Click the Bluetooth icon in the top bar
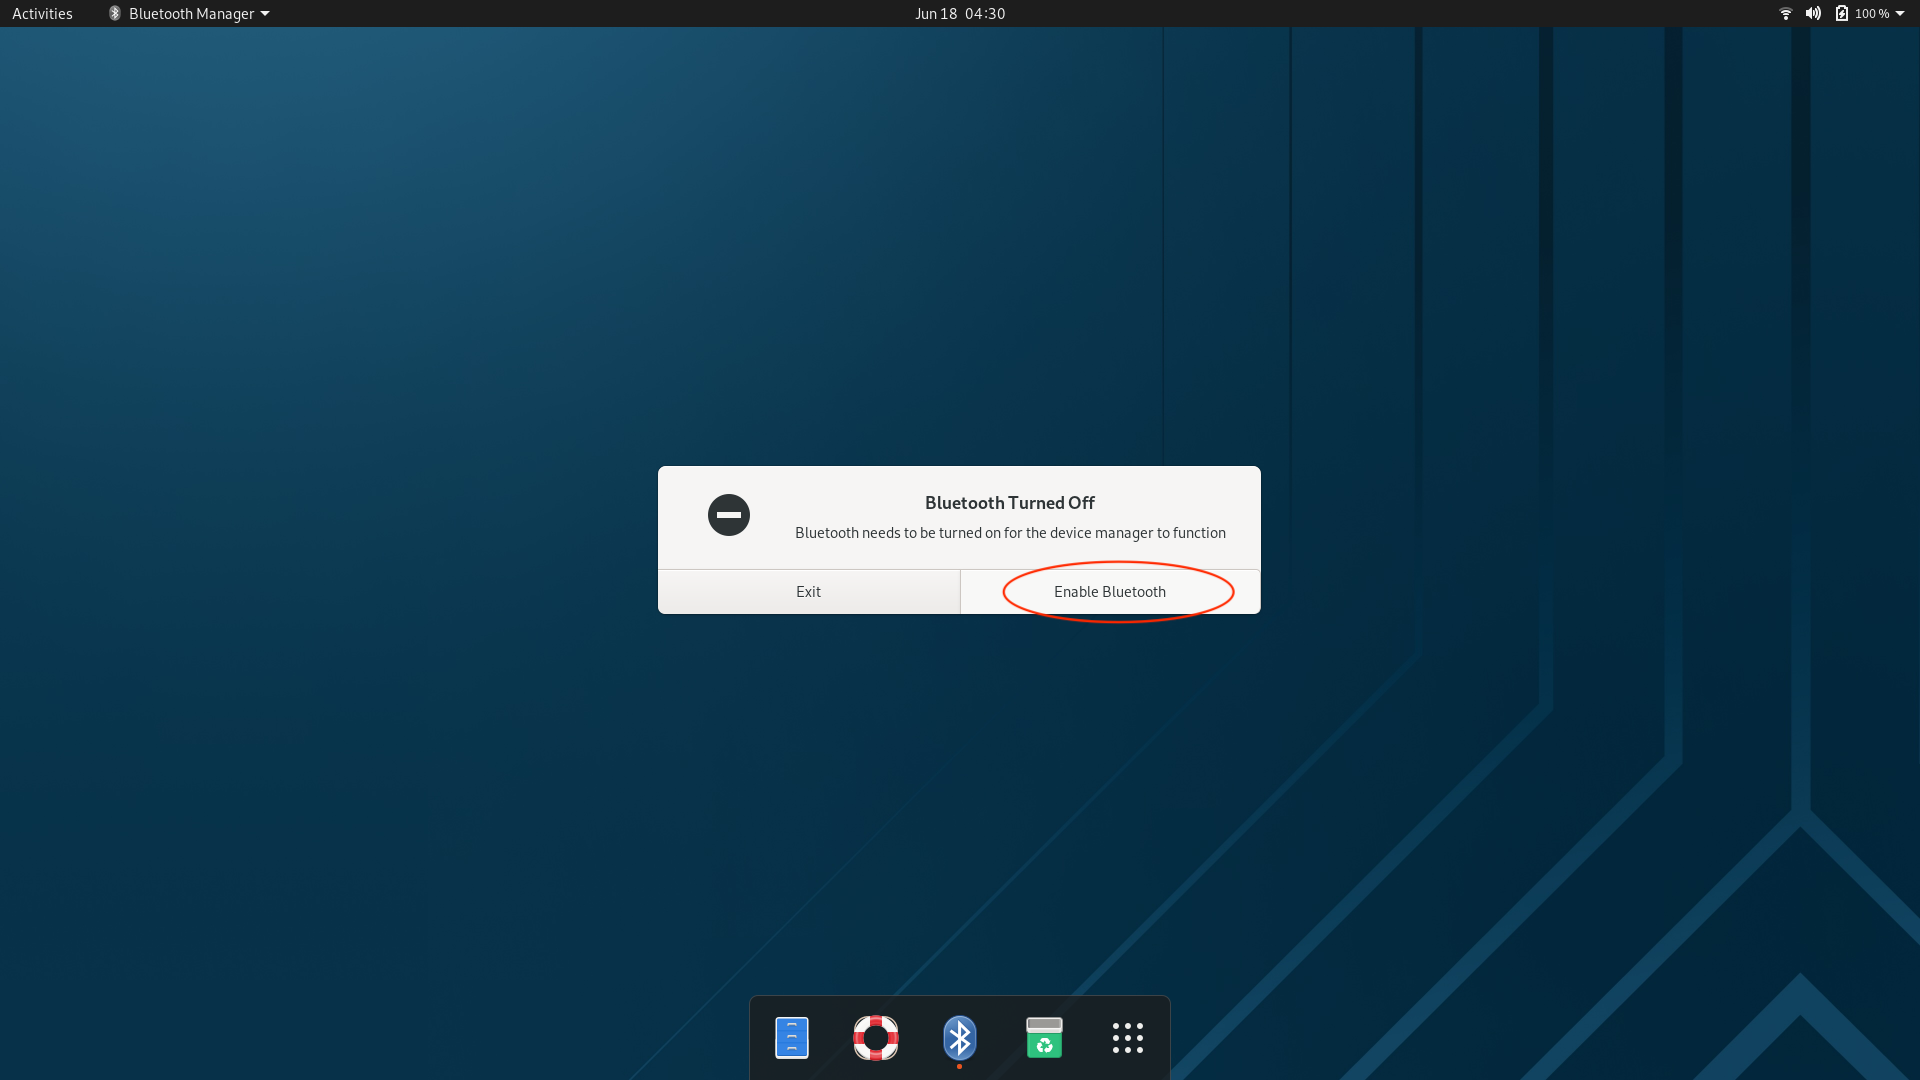1920x1080 pixels. [x=115, y=13]
